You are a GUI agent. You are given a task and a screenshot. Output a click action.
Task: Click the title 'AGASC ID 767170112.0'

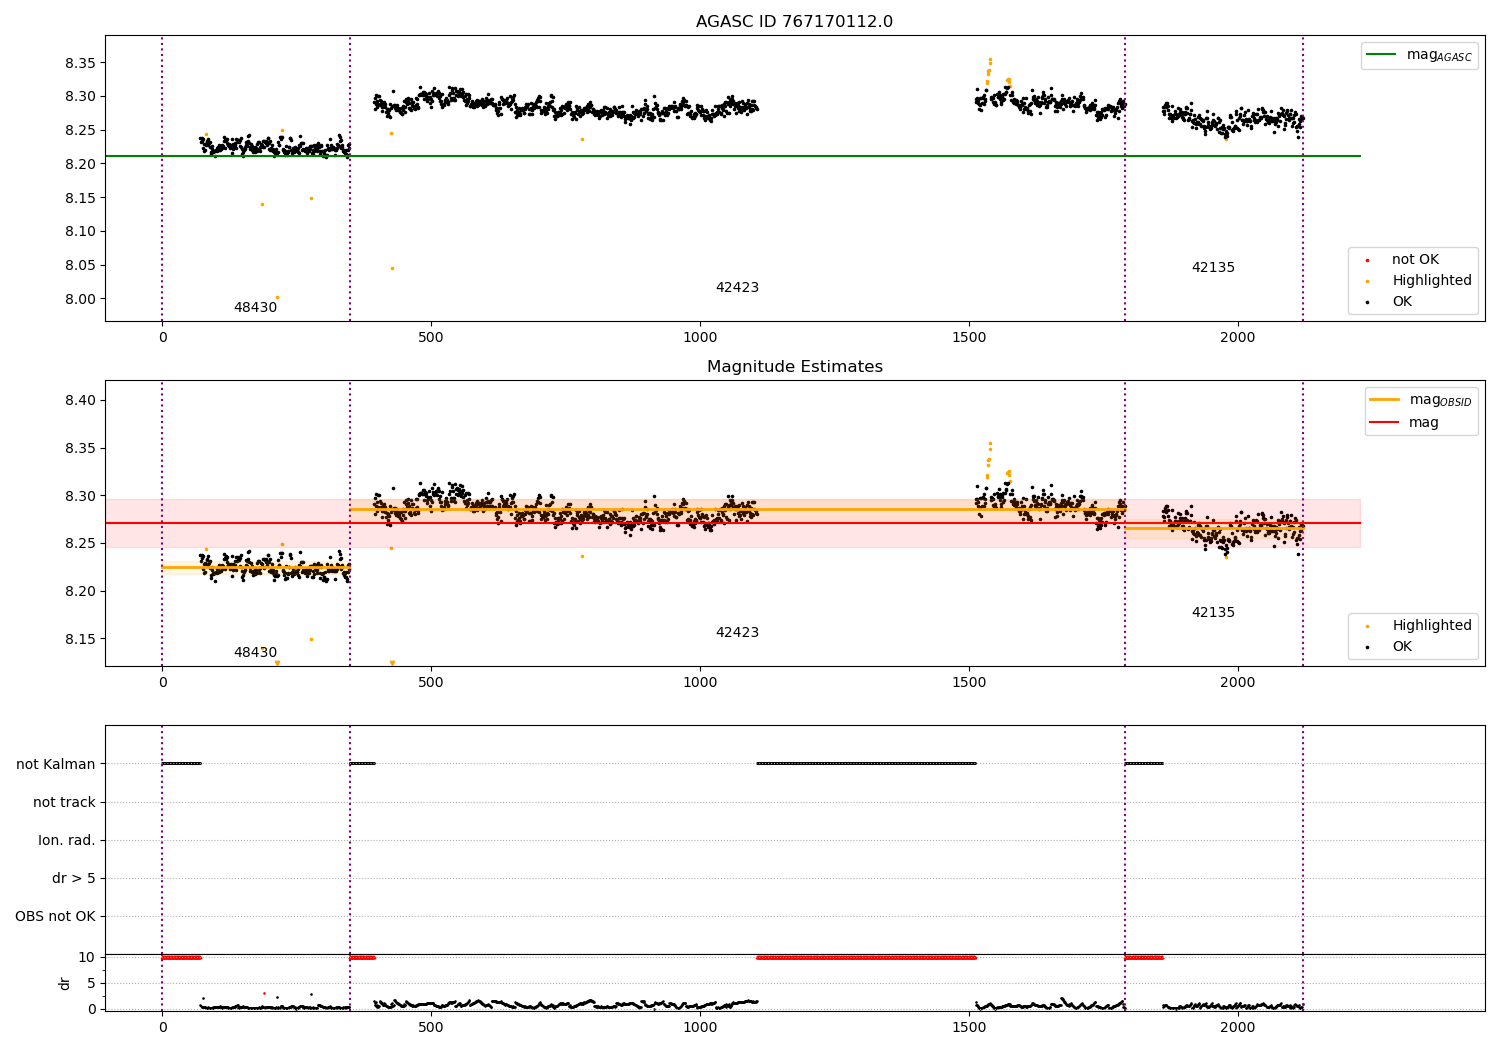[x=794, y=22]
